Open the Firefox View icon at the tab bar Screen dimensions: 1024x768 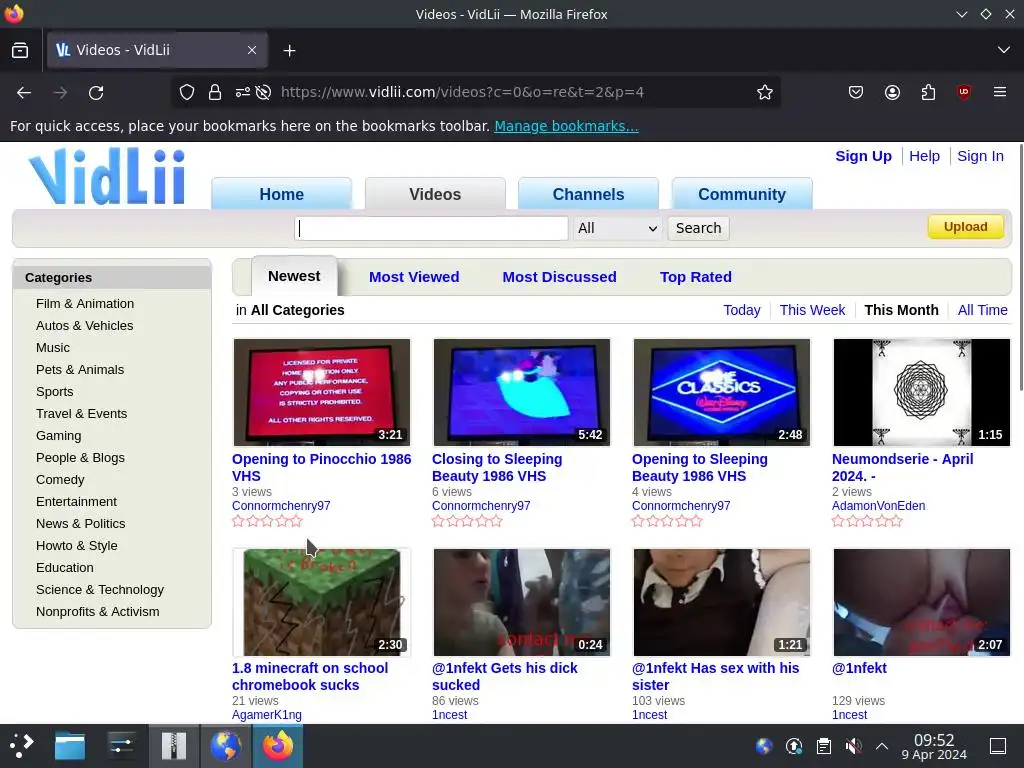[20, 50]
